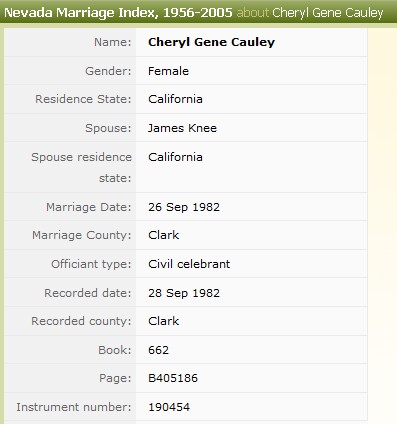This screenshot has width=397, height=424.
Task: Click recorded date 28 Sep 1982
Action: point(184,293)
